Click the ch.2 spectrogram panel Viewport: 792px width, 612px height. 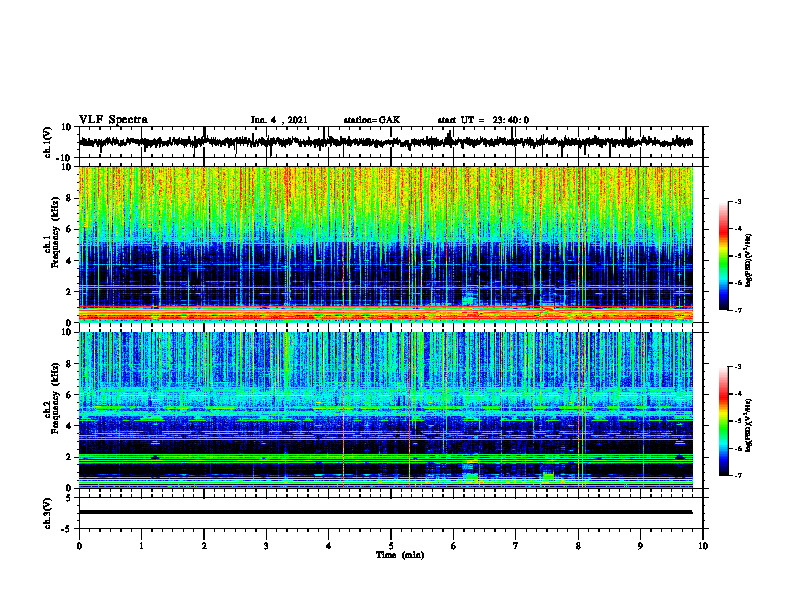click(385, 410)
